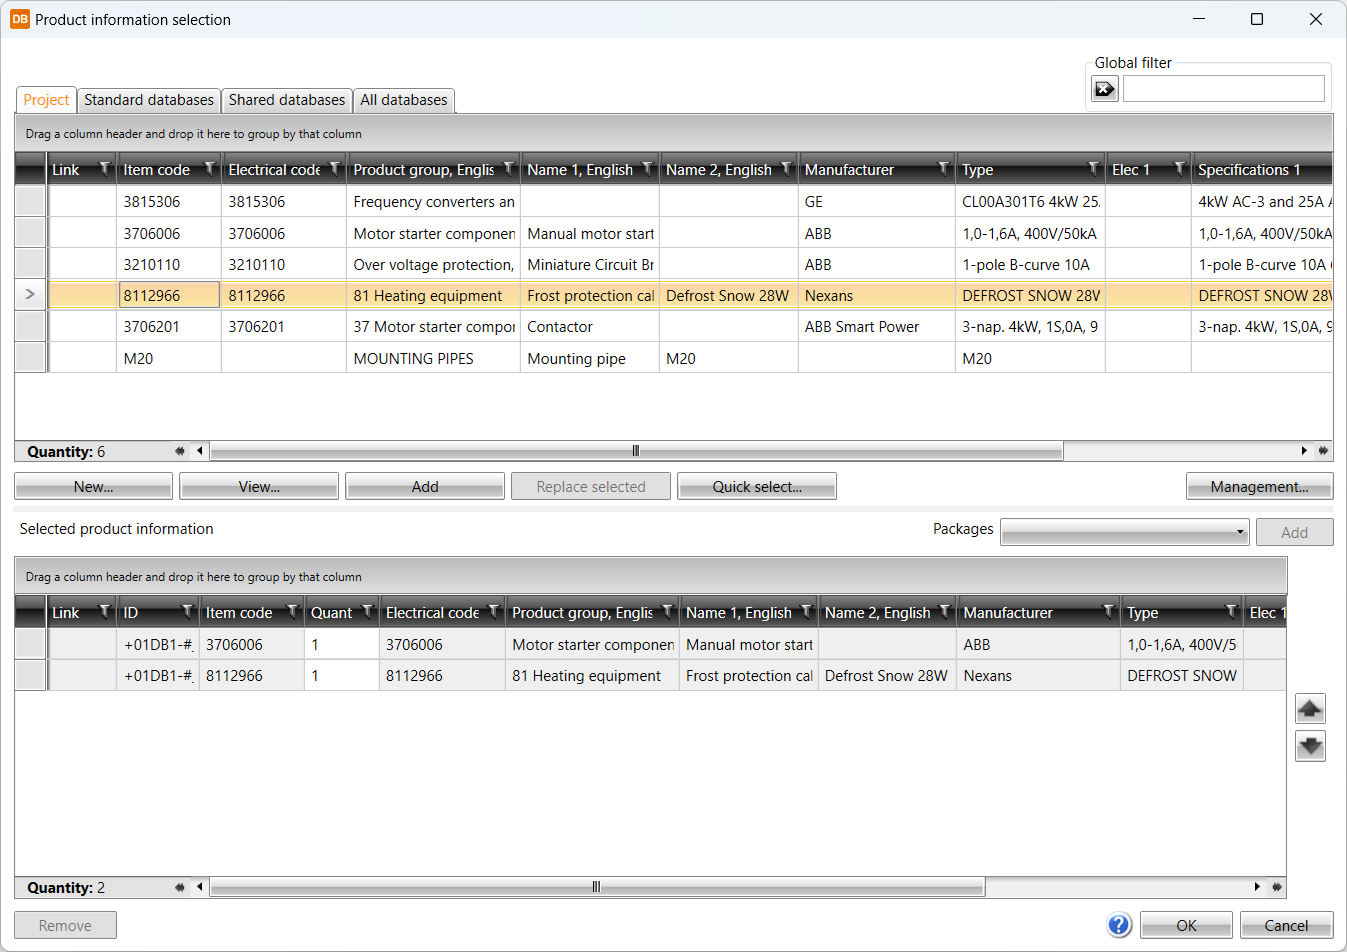This screenshot has height=952, width=1347.
Task: Move selected product up with arrow button
Action: tap(1310, 709)
